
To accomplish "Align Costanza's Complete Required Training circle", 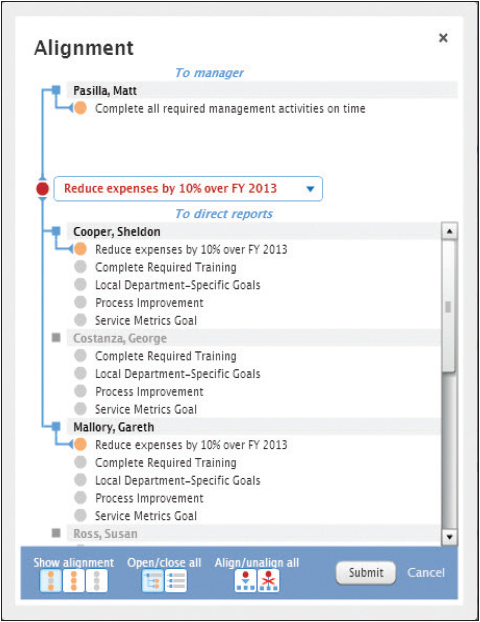I will pyautogui.click(x=80, y=355).
